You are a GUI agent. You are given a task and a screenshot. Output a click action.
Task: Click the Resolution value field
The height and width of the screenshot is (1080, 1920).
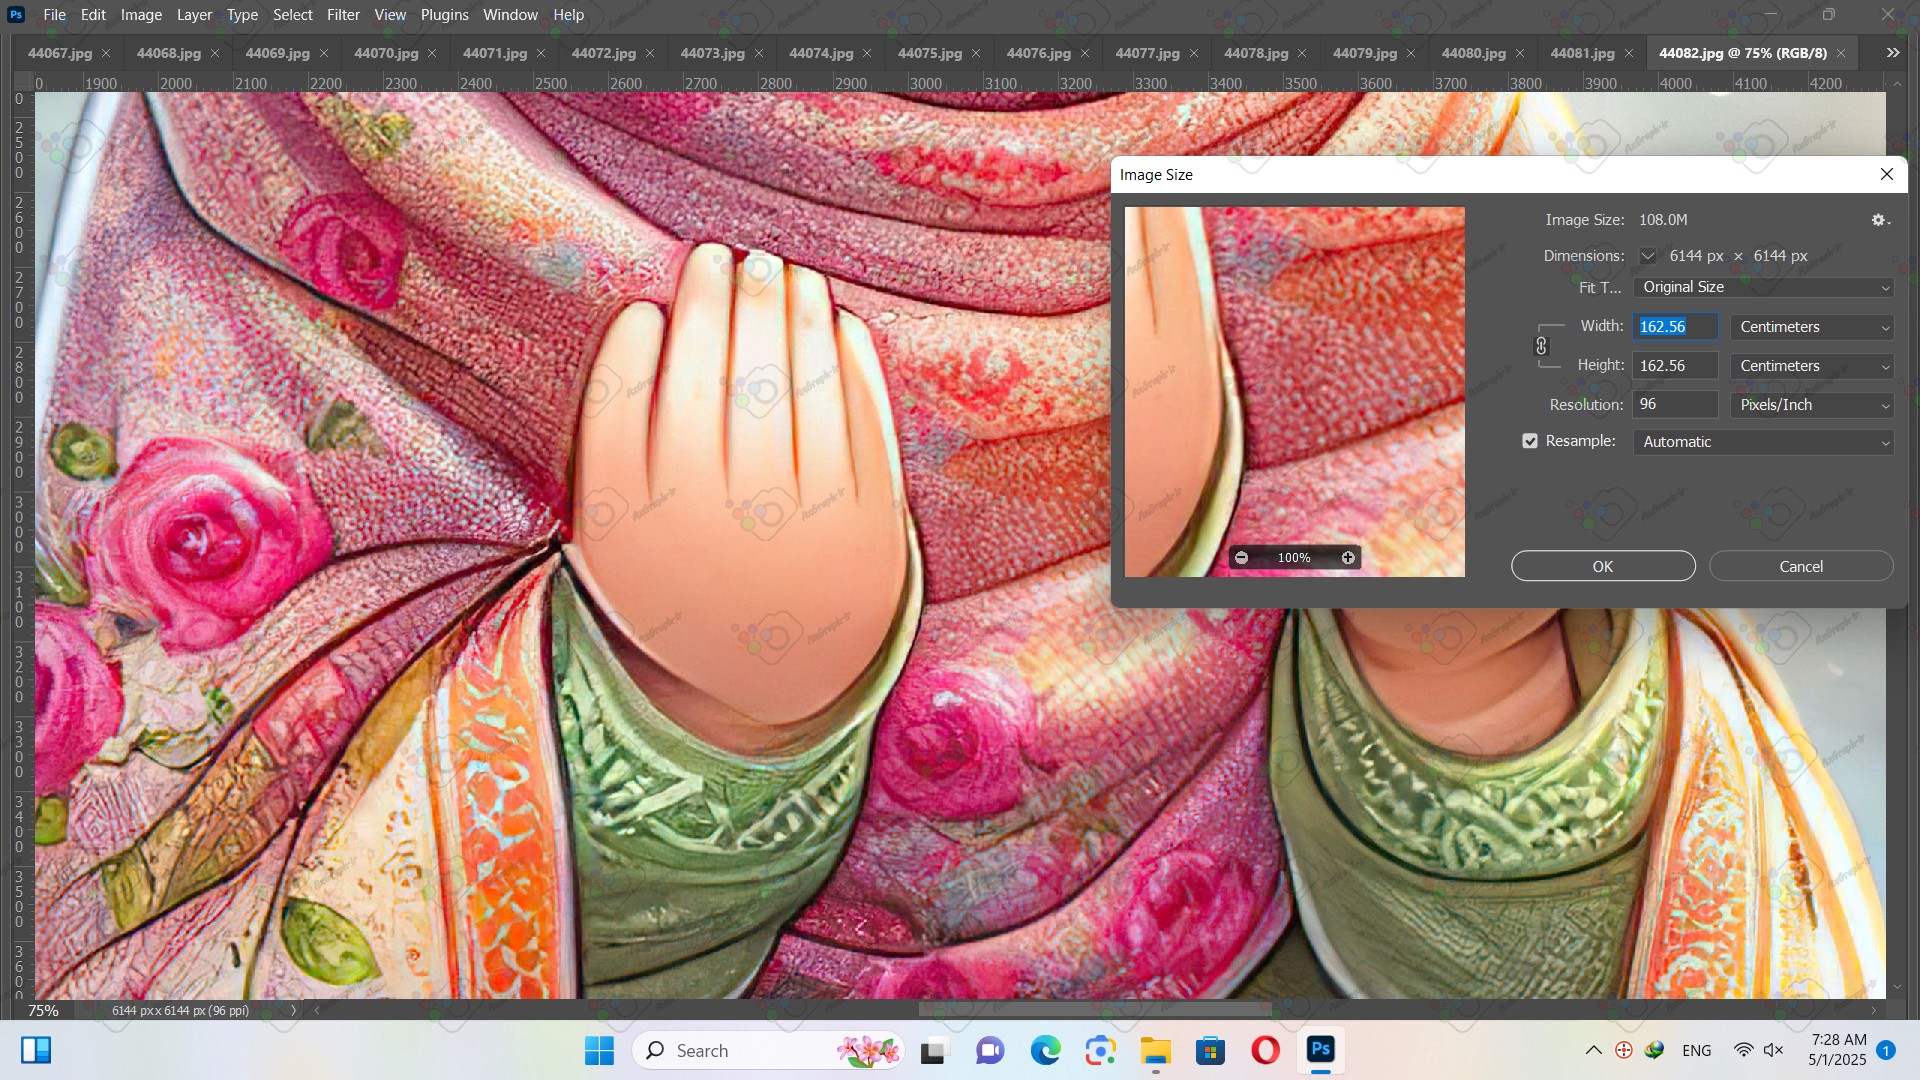coord(1676,405)
